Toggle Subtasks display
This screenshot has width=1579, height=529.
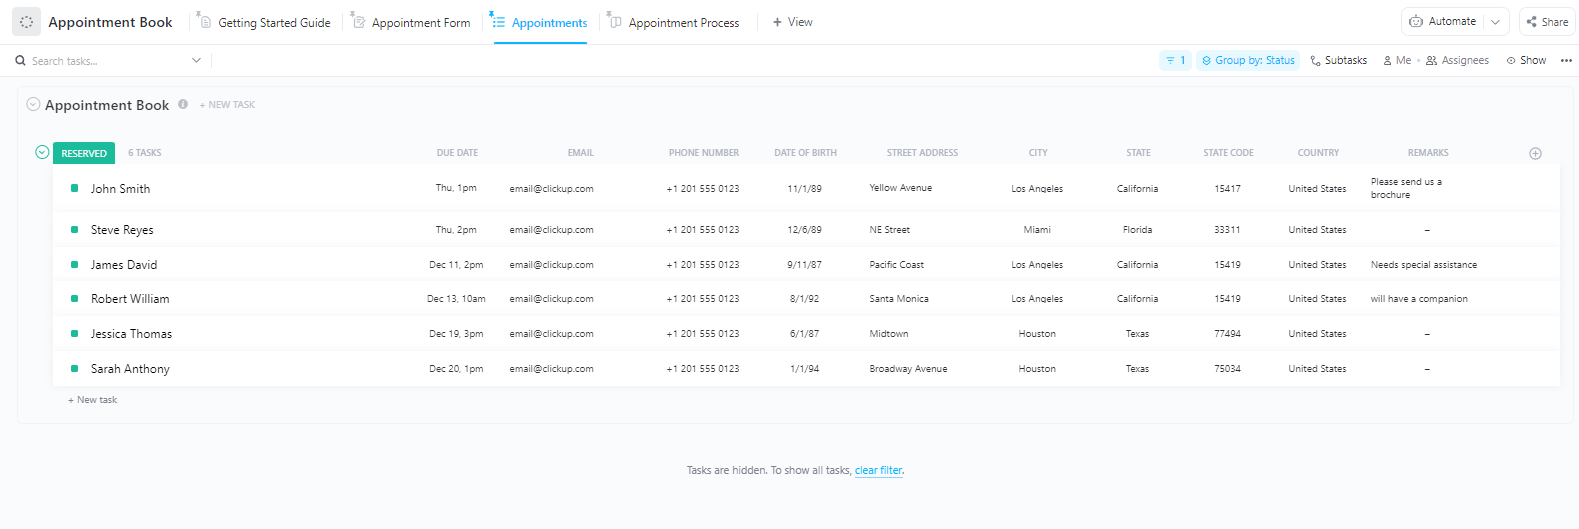coord(1338,60)
